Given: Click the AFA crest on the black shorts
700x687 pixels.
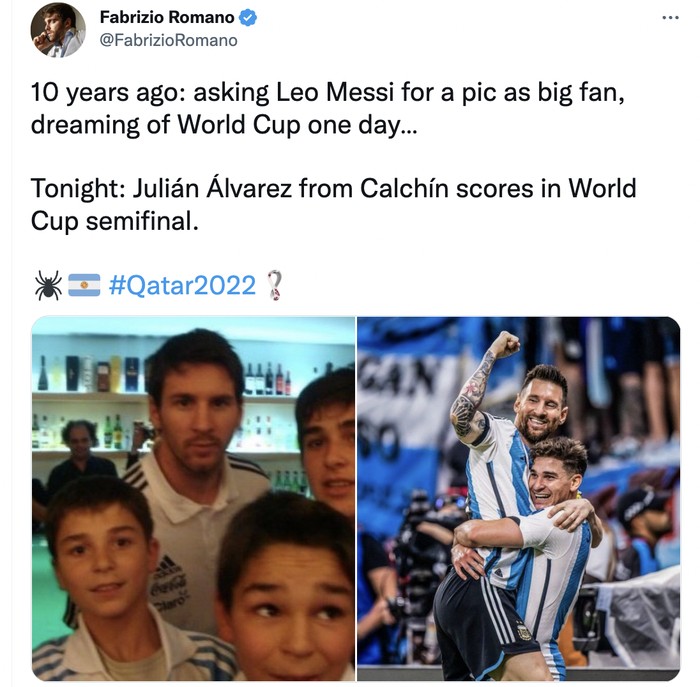Looking at the screenshot, I should tap(523, 632).
